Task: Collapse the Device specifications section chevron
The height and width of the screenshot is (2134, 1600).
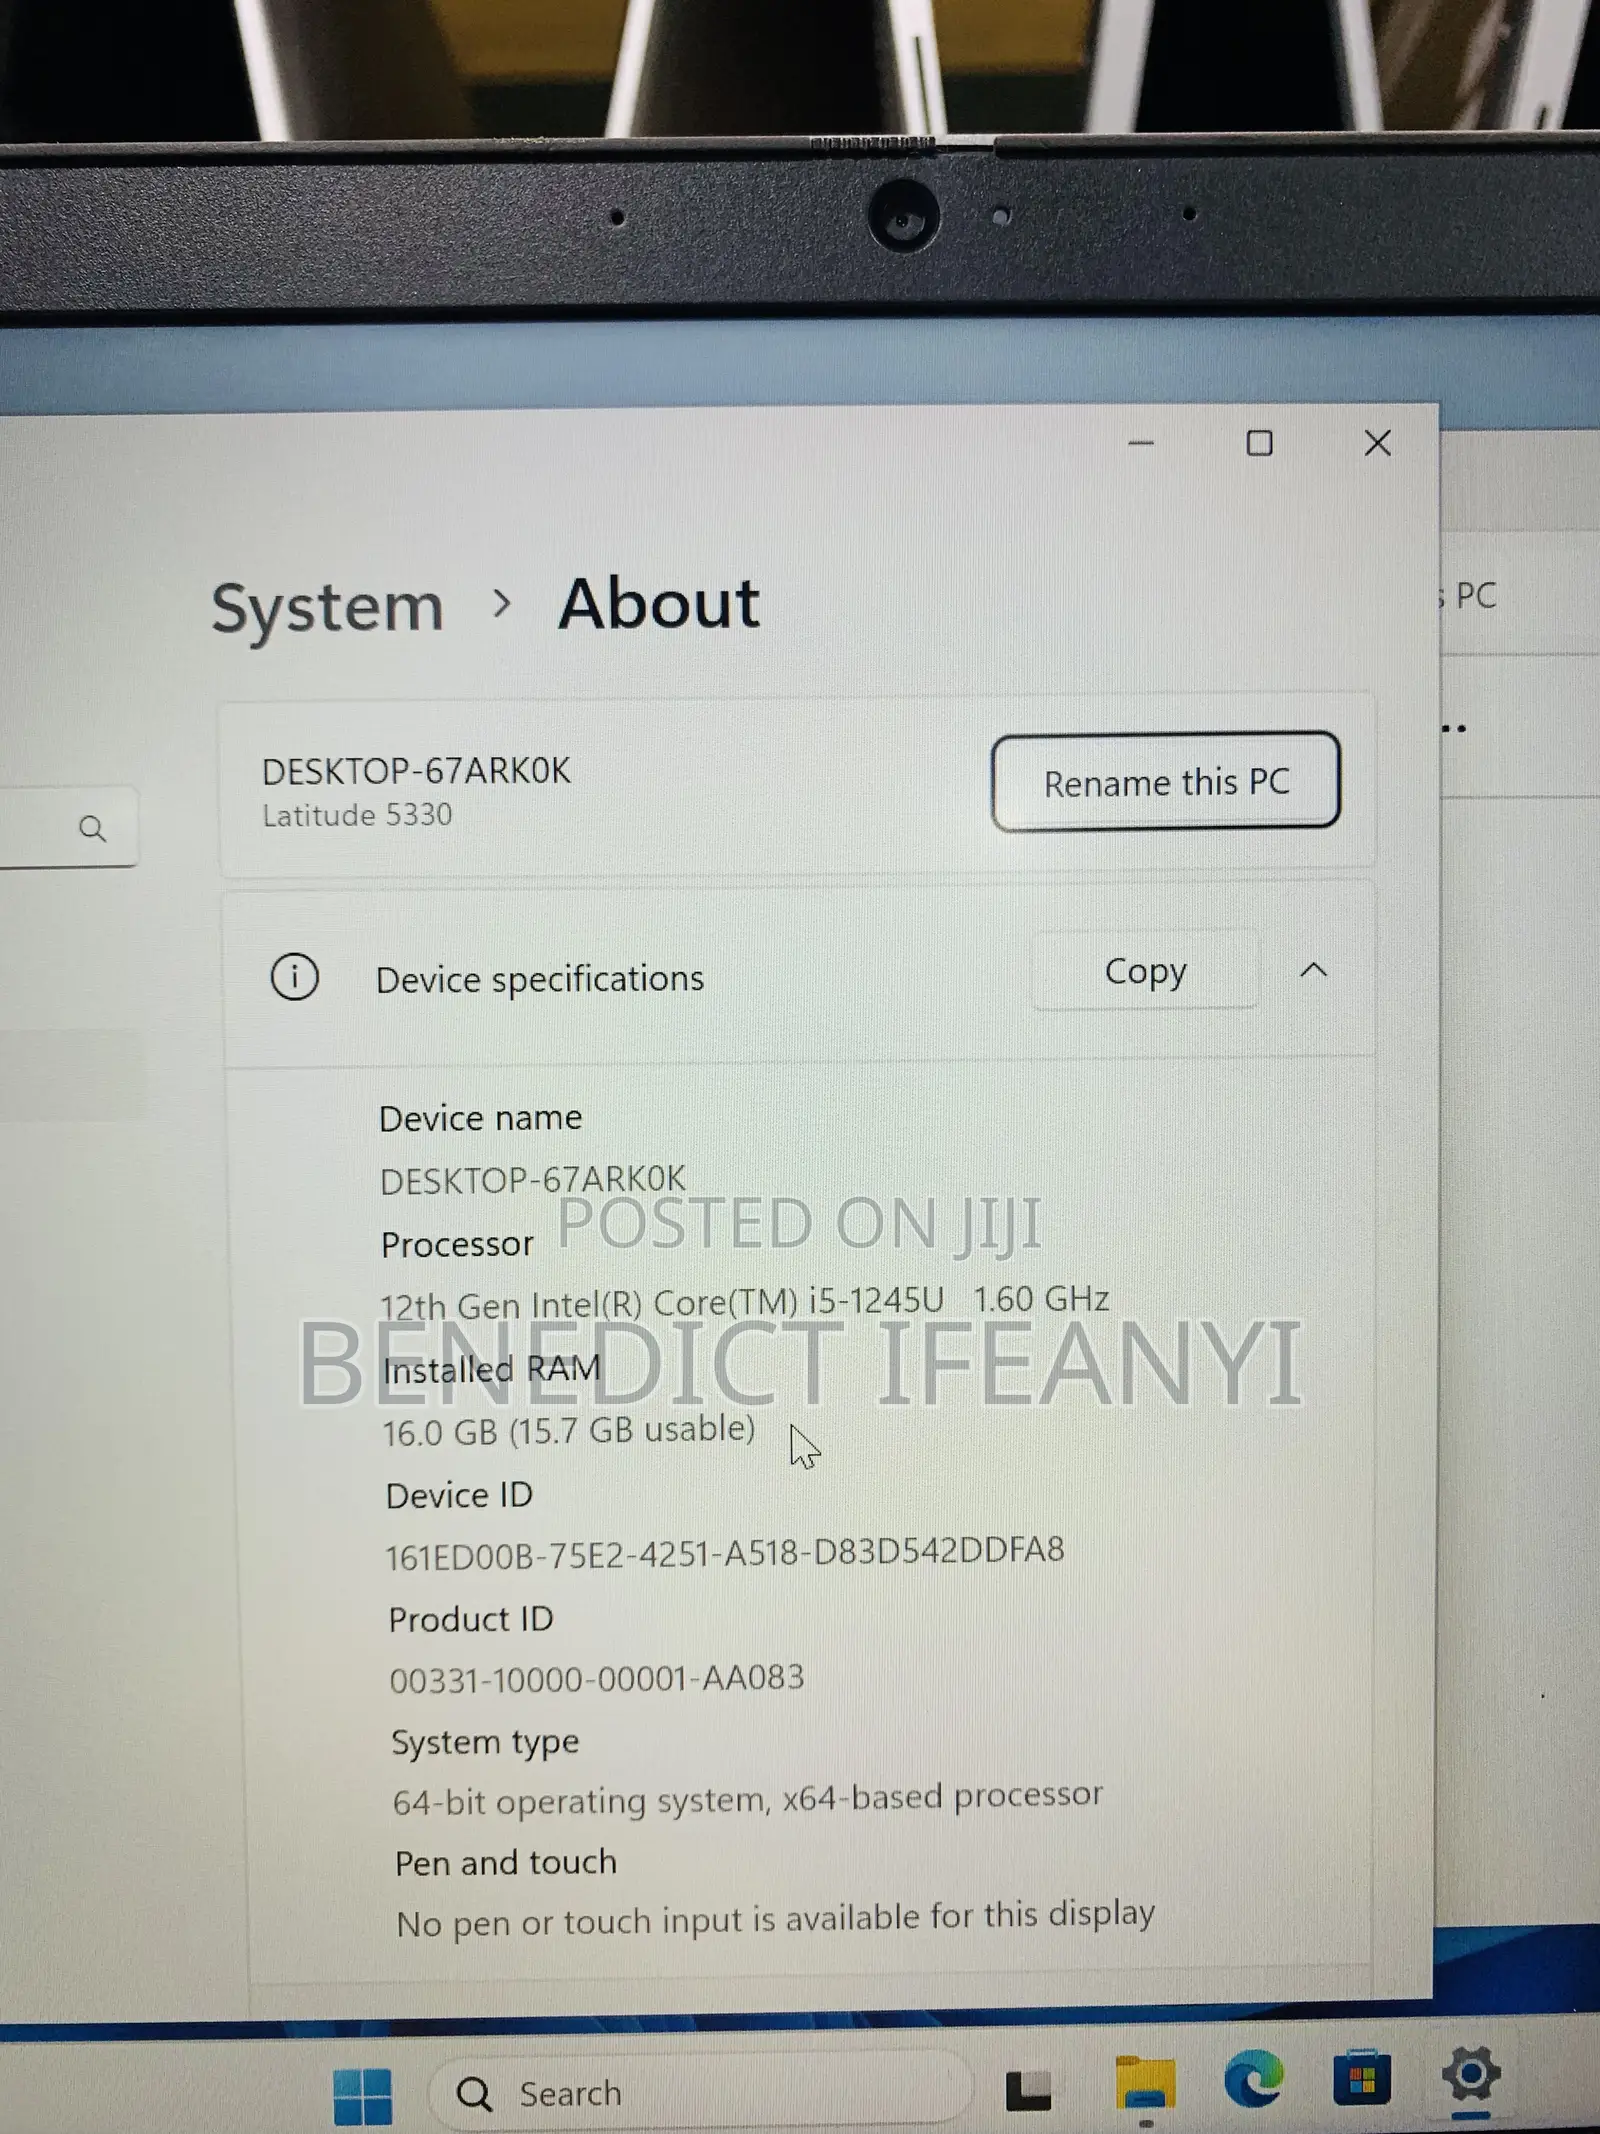Action: pos(1313,969)
